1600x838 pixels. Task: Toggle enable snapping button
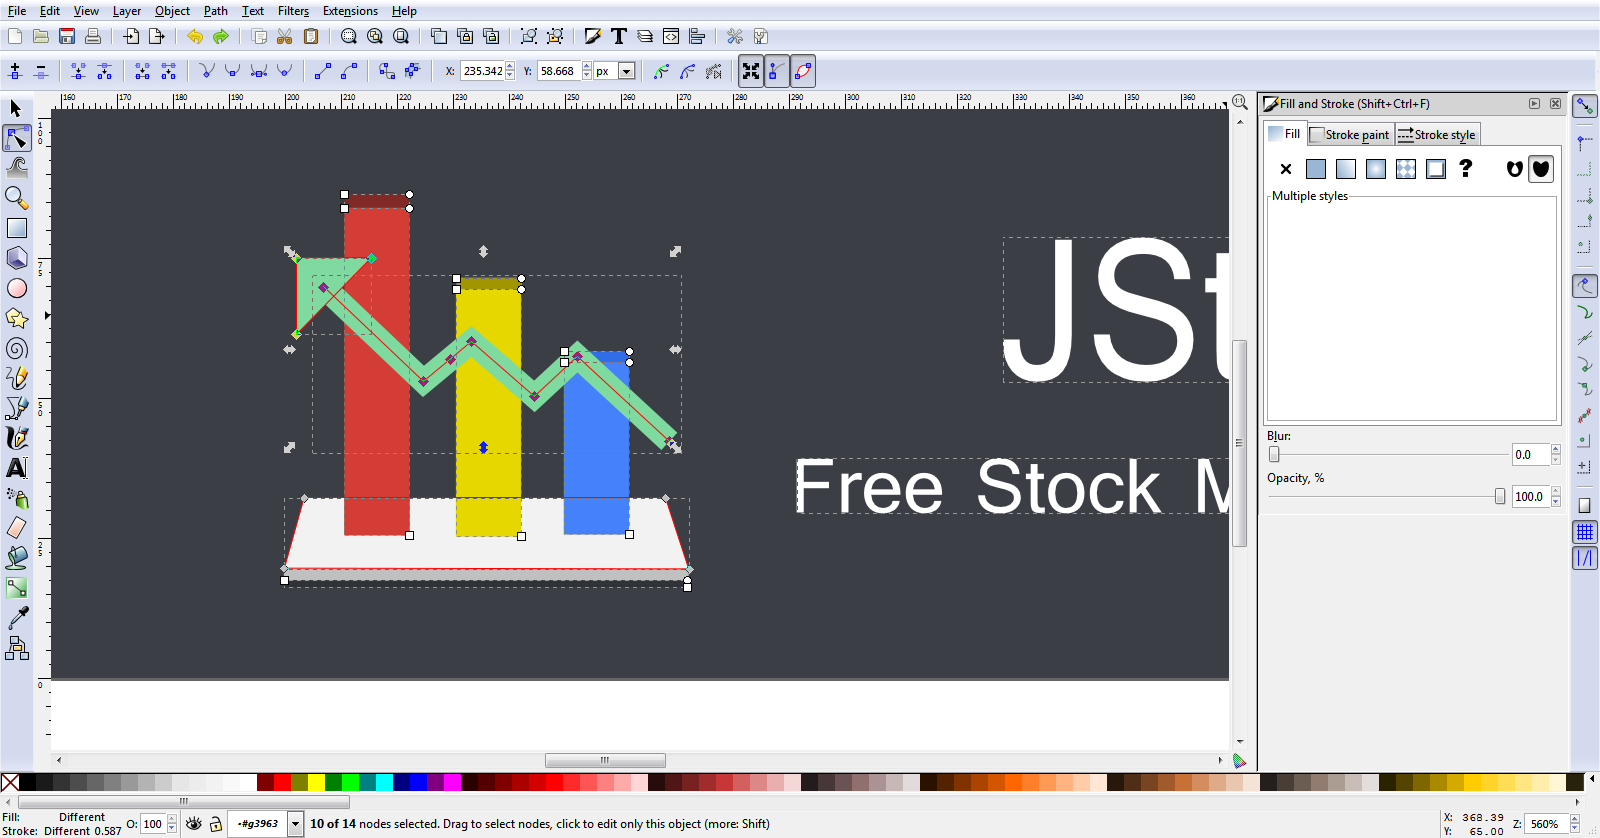coord(1585,106)
